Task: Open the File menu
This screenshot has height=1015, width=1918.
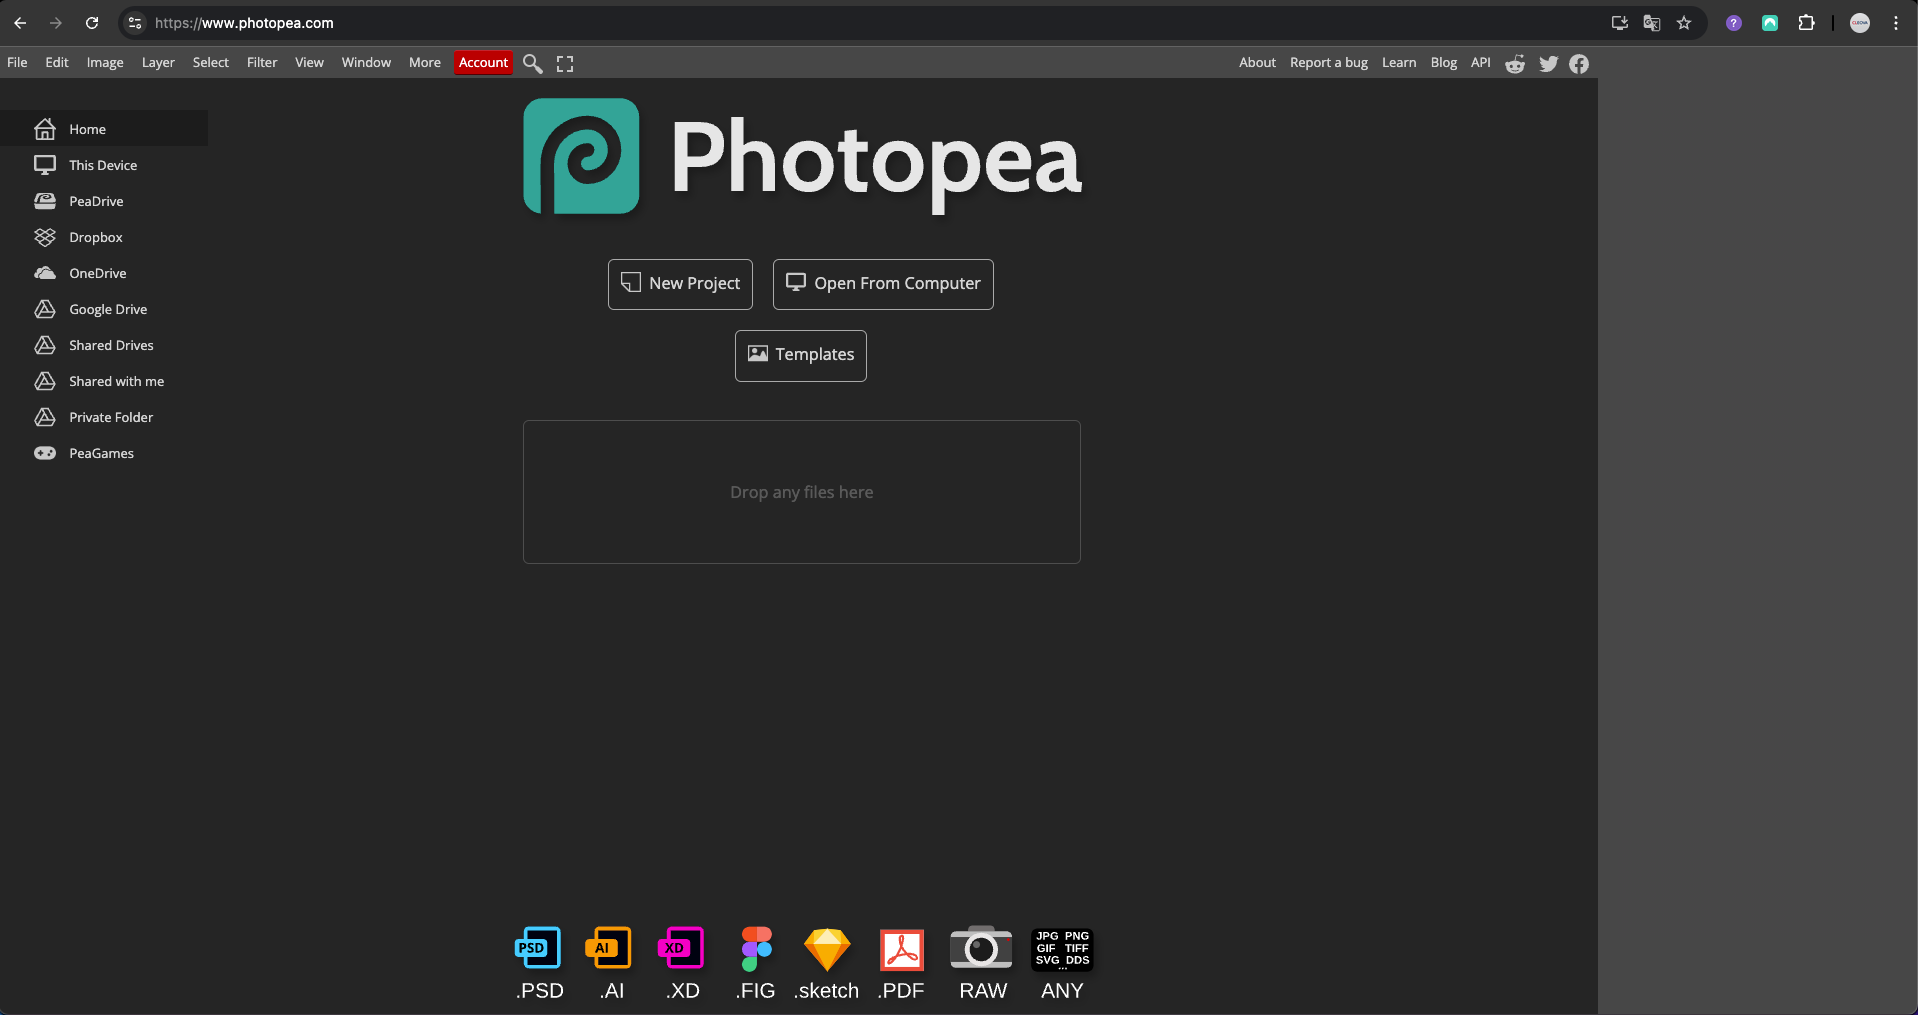Action: point(17,62)
